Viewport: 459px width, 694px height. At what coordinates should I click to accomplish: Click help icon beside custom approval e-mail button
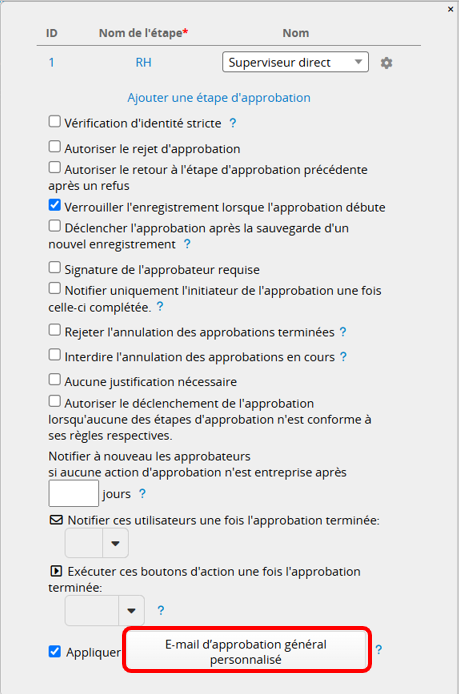pos(379,650)
